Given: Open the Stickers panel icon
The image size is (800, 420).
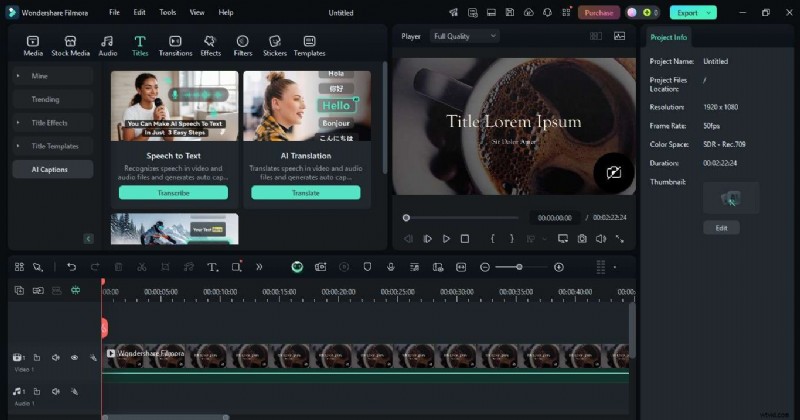Looking at the screenshot, I should (274, 45).
